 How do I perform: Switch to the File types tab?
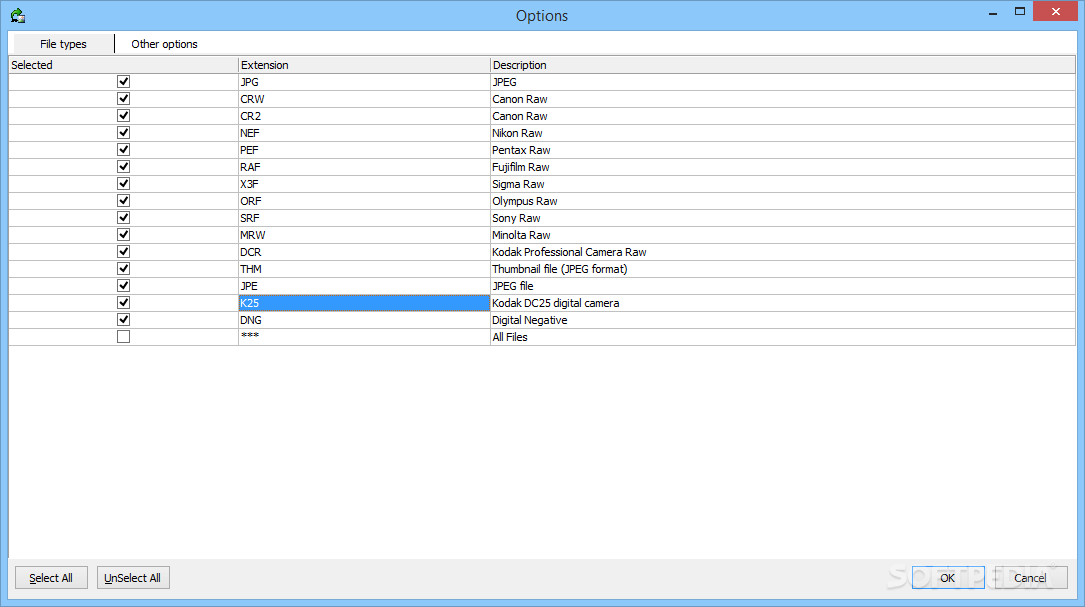click(x=63, y=44)
